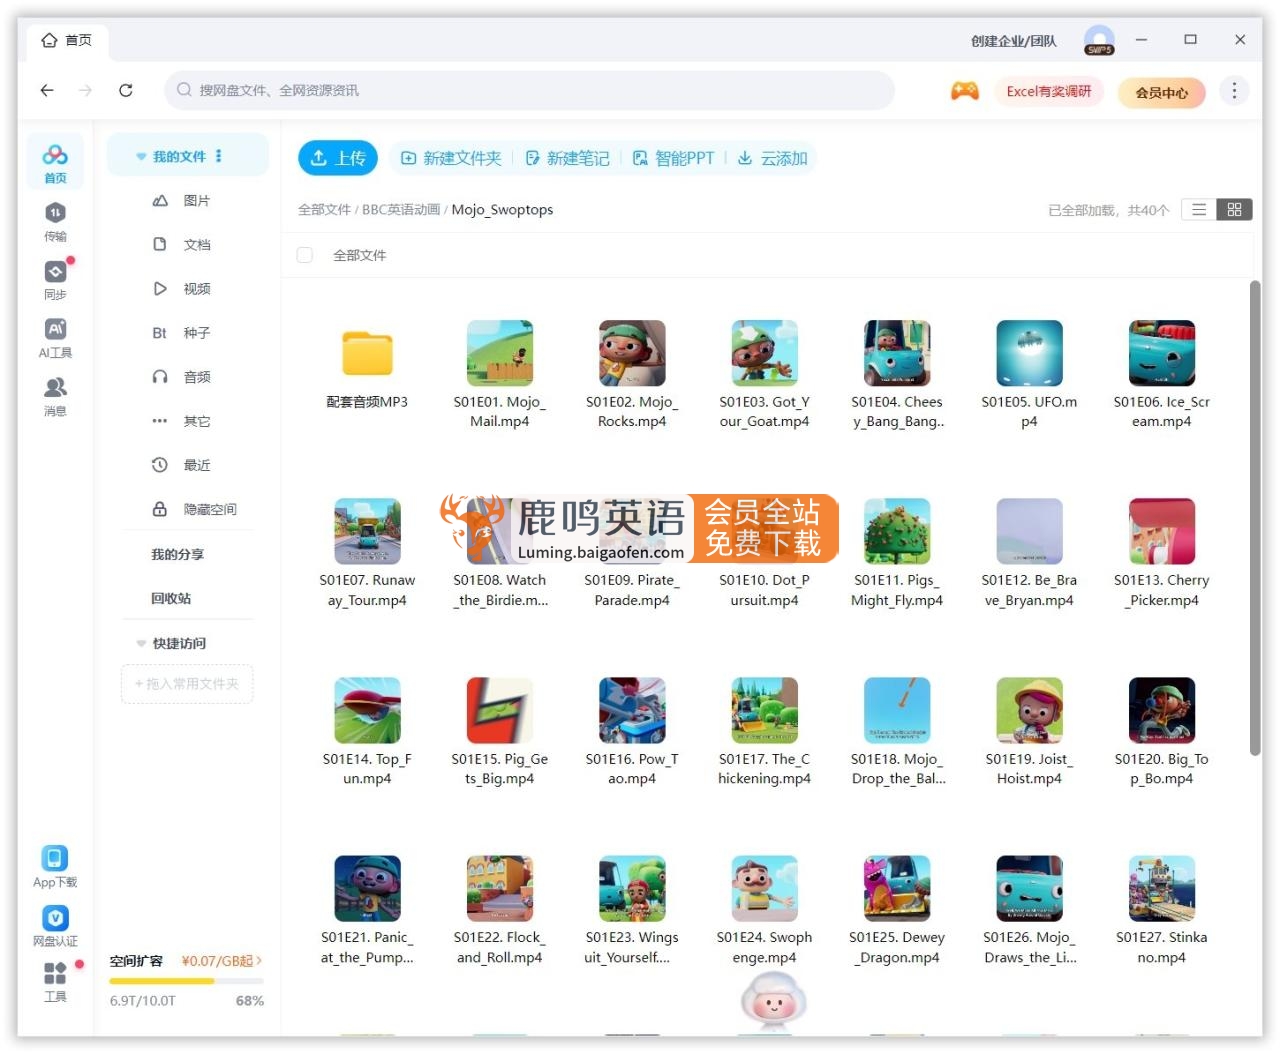1280x1054 pixels.
Task: Open the three-dot menu beside 我的文件
Action: 219,157
